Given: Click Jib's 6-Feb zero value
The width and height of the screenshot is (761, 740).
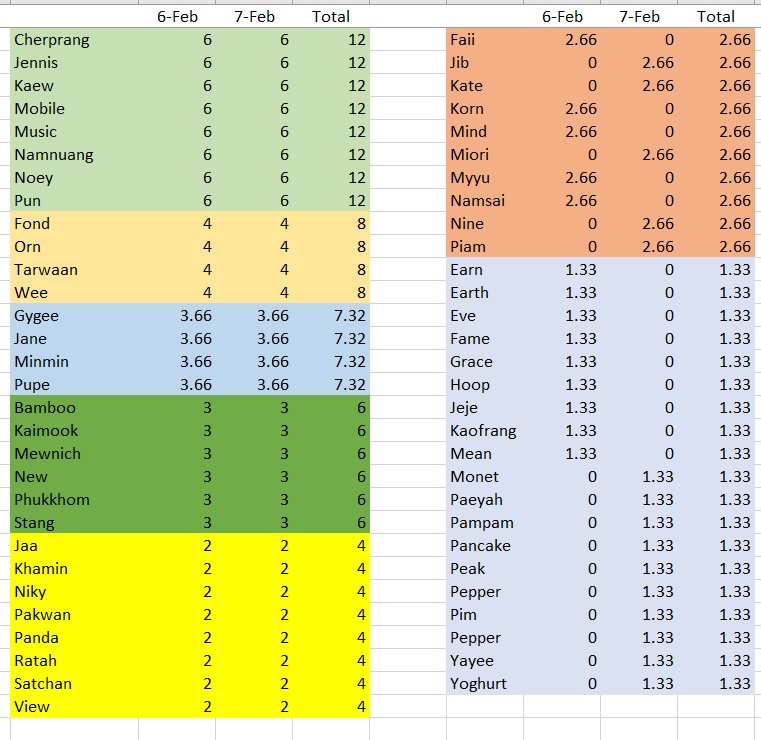Looking at the screenshot, I should [x=562, y=63].
